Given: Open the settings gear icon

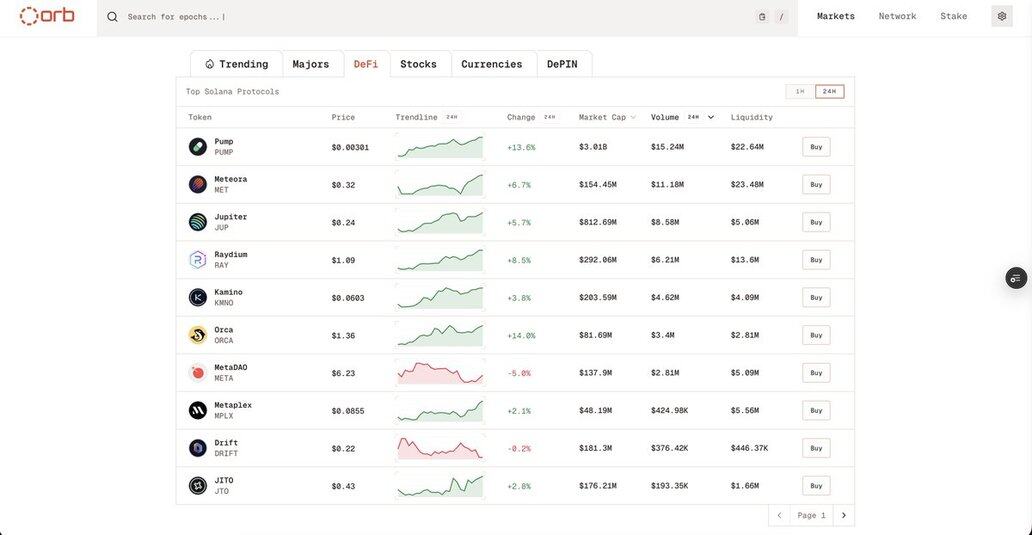Looking at the screenshot, I should (1001, 16).
